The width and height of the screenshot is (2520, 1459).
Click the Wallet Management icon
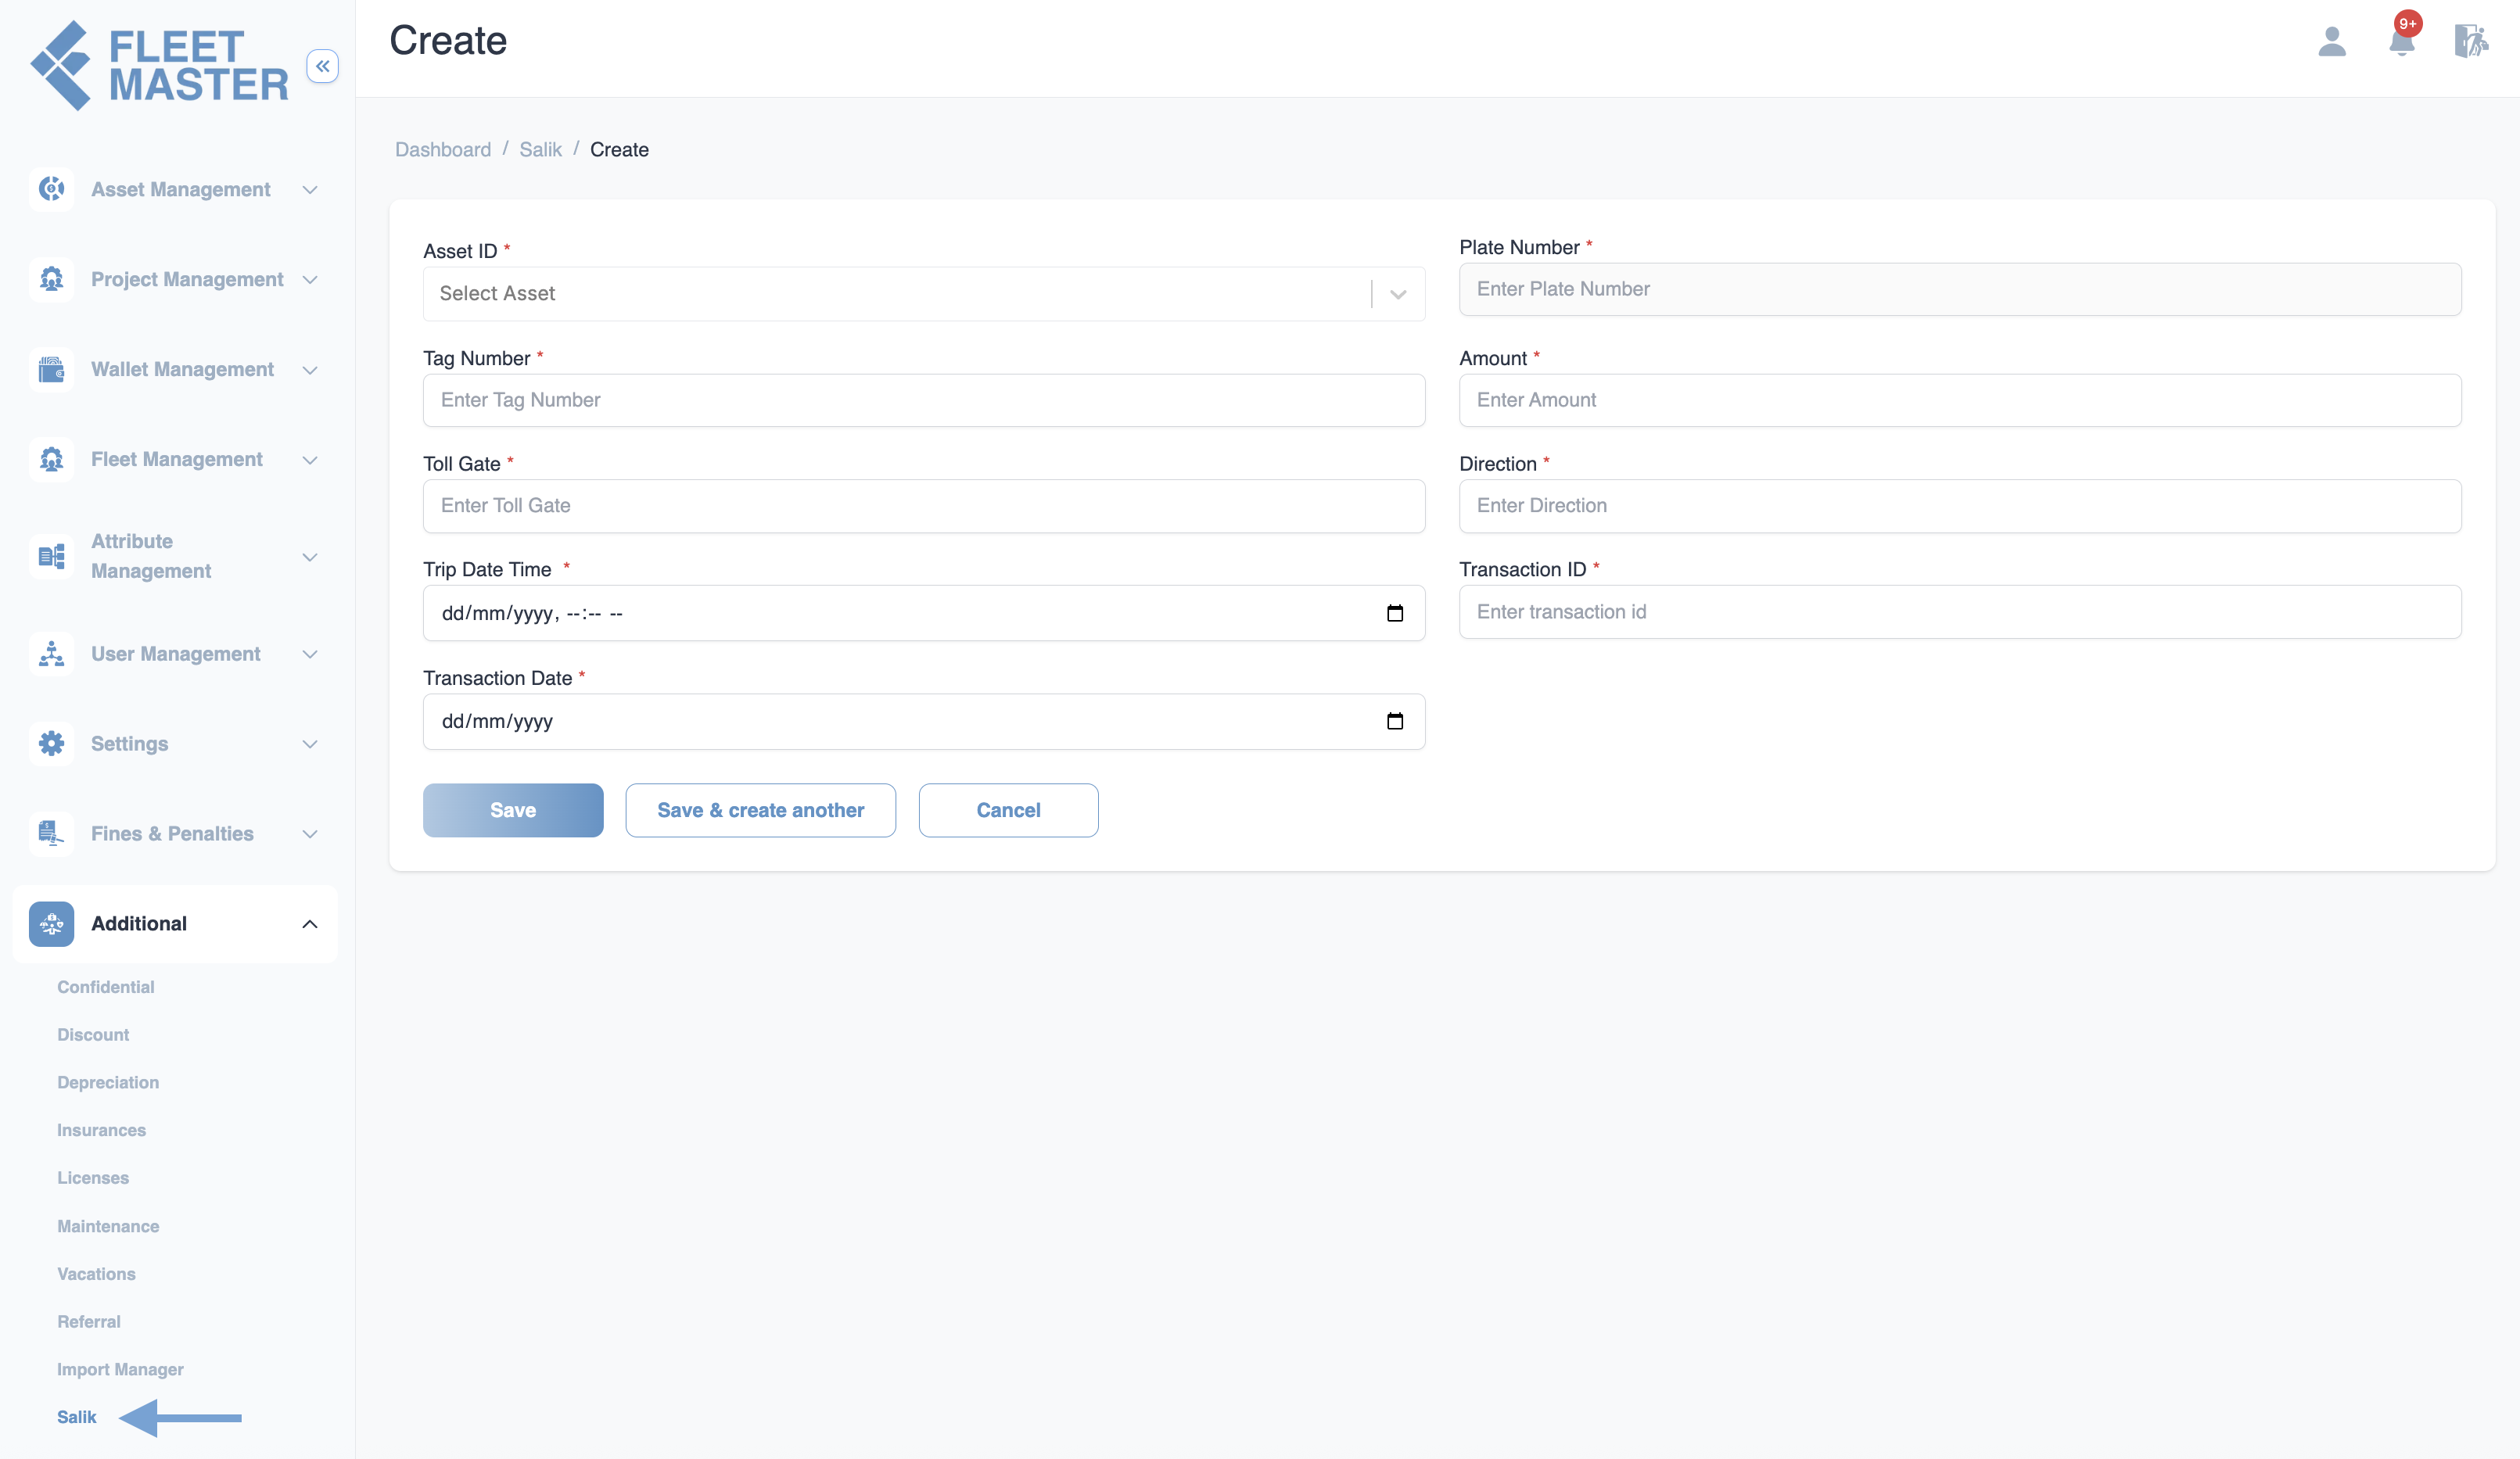pos(51,369)
